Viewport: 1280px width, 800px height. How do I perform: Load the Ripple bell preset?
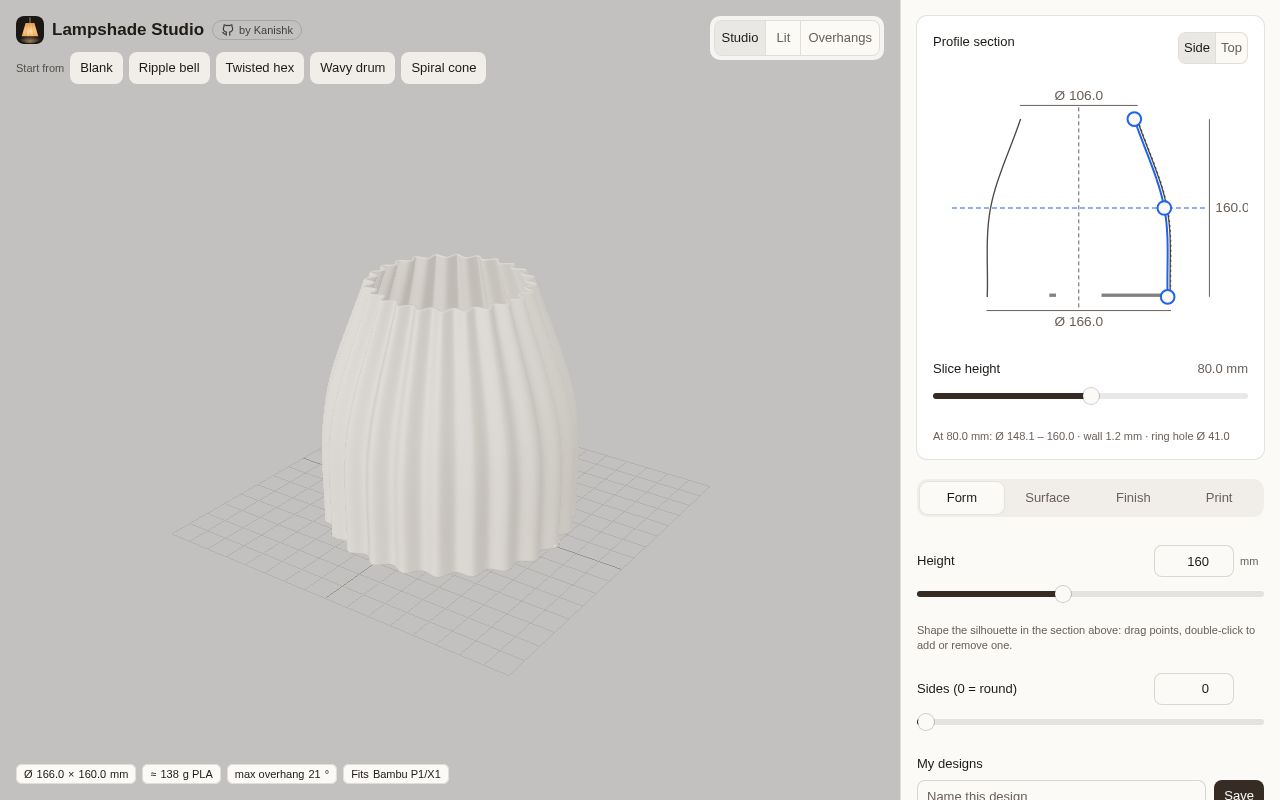(x=169, y=68)
